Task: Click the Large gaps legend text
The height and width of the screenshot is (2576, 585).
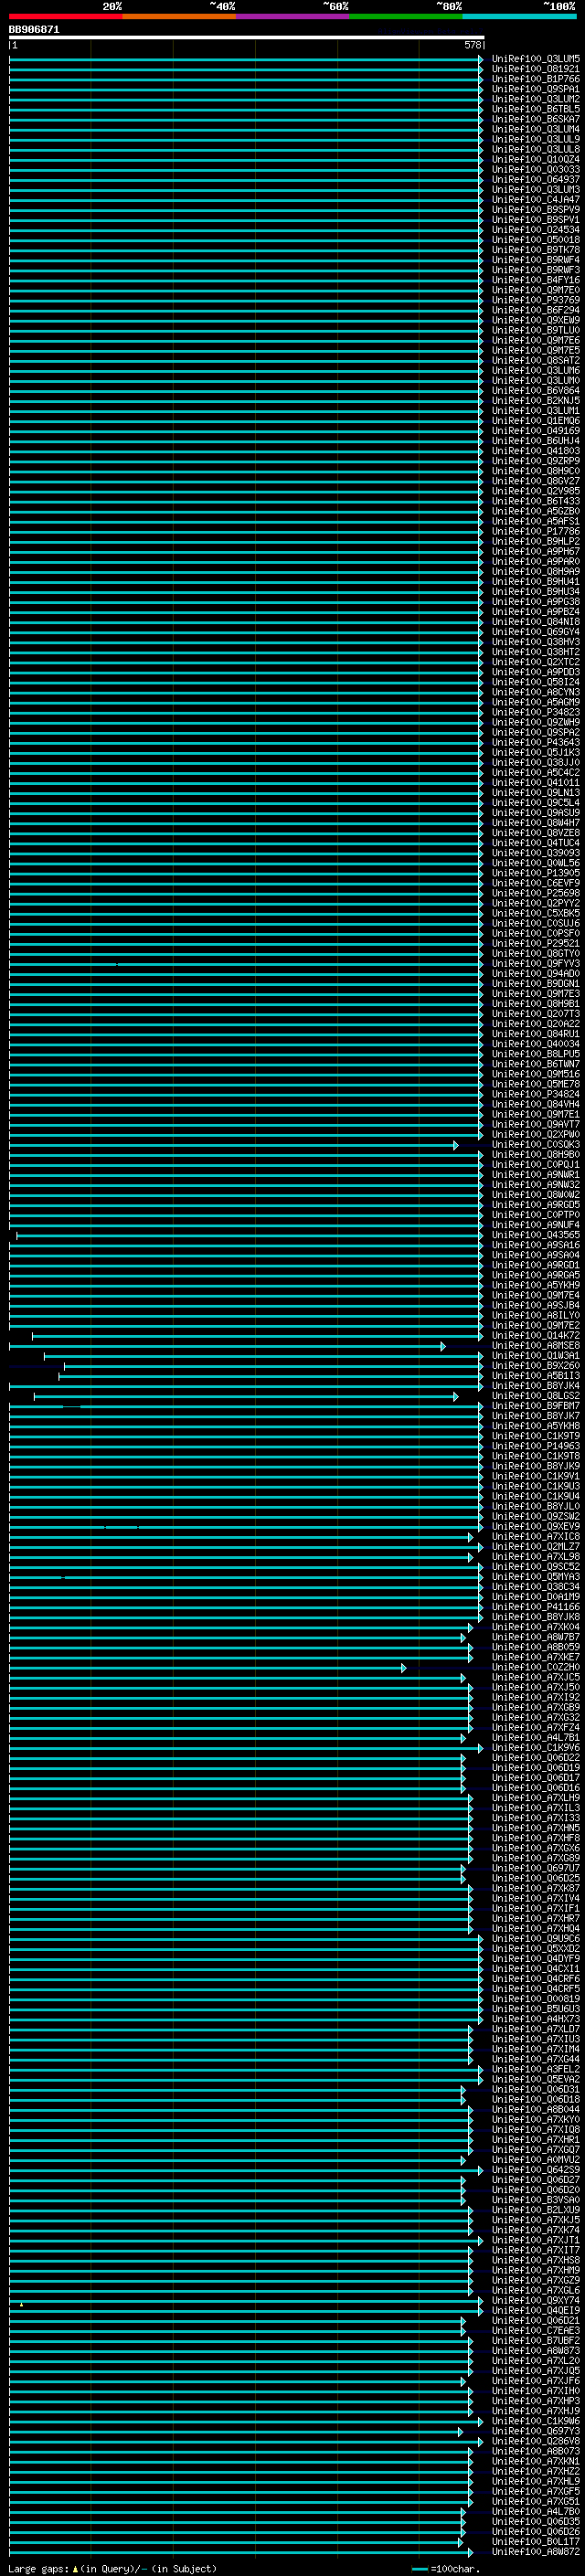Action: [112, 2570]
